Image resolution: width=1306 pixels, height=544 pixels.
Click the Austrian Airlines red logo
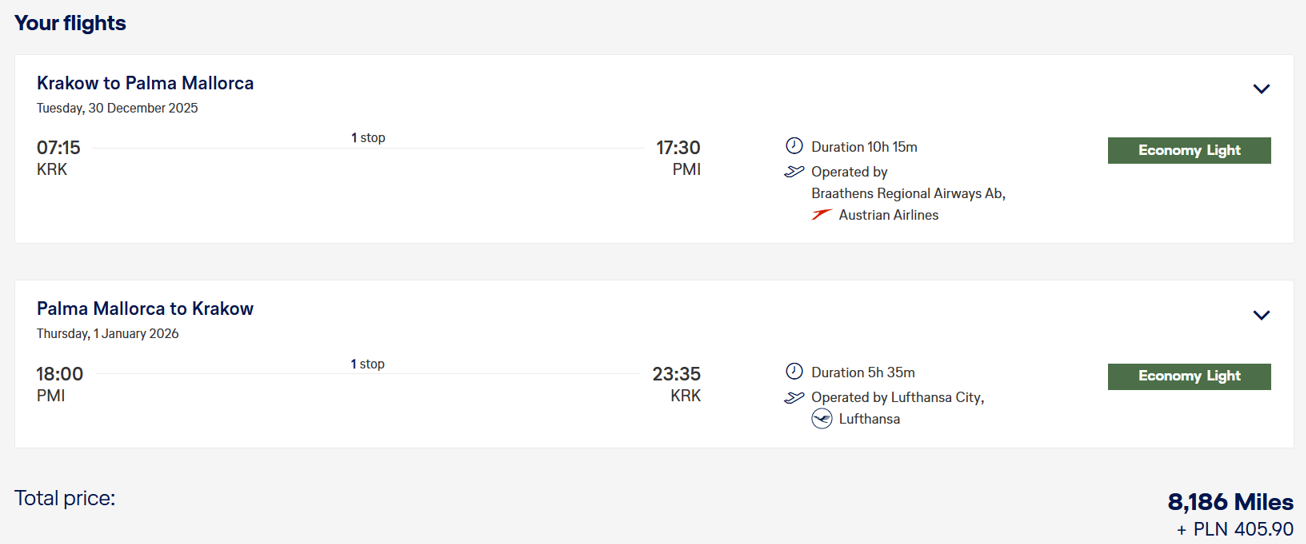(821, 214)
